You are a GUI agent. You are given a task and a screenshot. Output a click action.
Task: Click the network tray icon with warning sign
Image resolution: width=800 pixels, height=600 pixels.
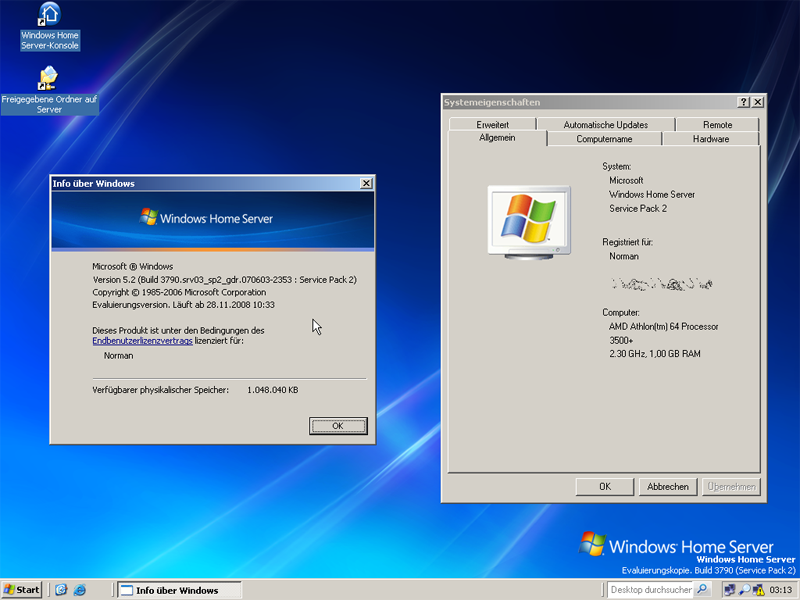[759, 590]
